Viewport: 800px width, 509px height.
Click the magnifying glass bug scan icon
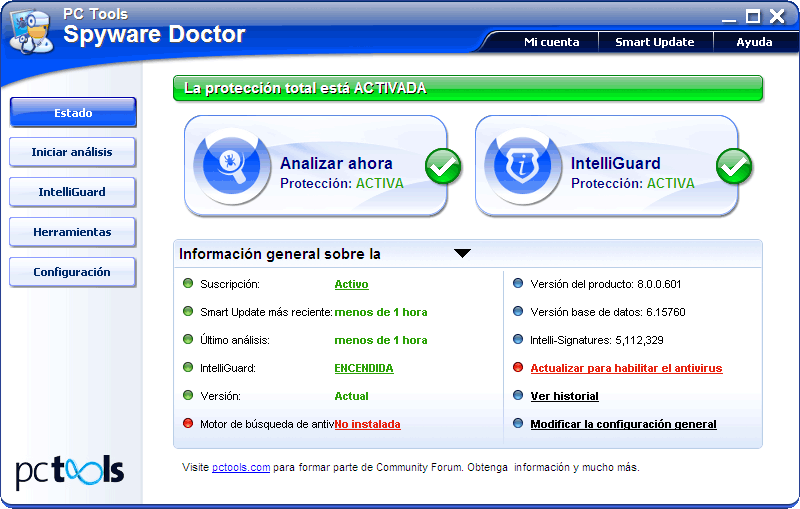[232, 165]
